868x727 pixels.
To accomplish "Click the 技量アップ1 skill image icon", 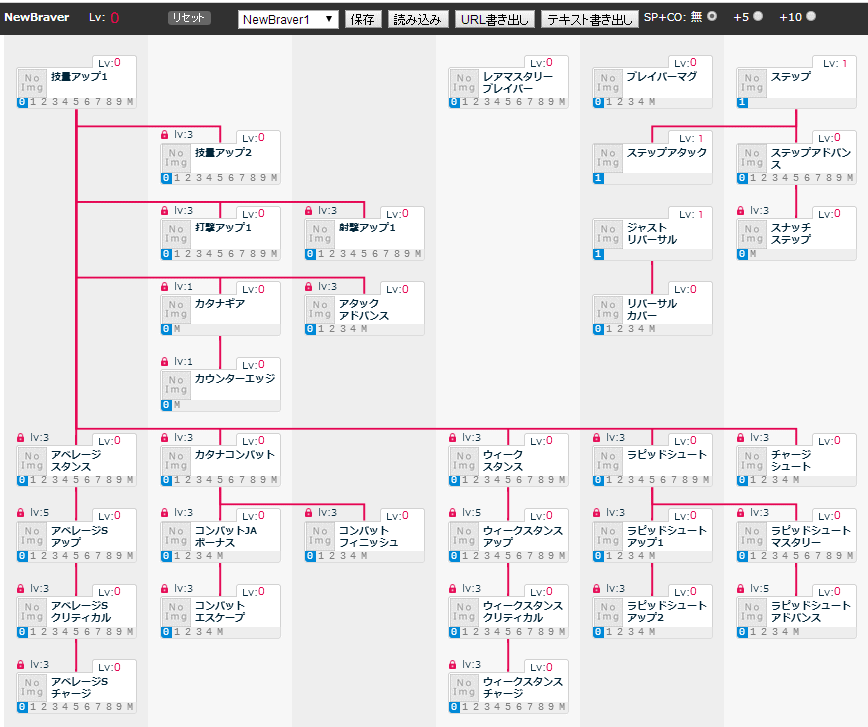I will coord(32,83).
